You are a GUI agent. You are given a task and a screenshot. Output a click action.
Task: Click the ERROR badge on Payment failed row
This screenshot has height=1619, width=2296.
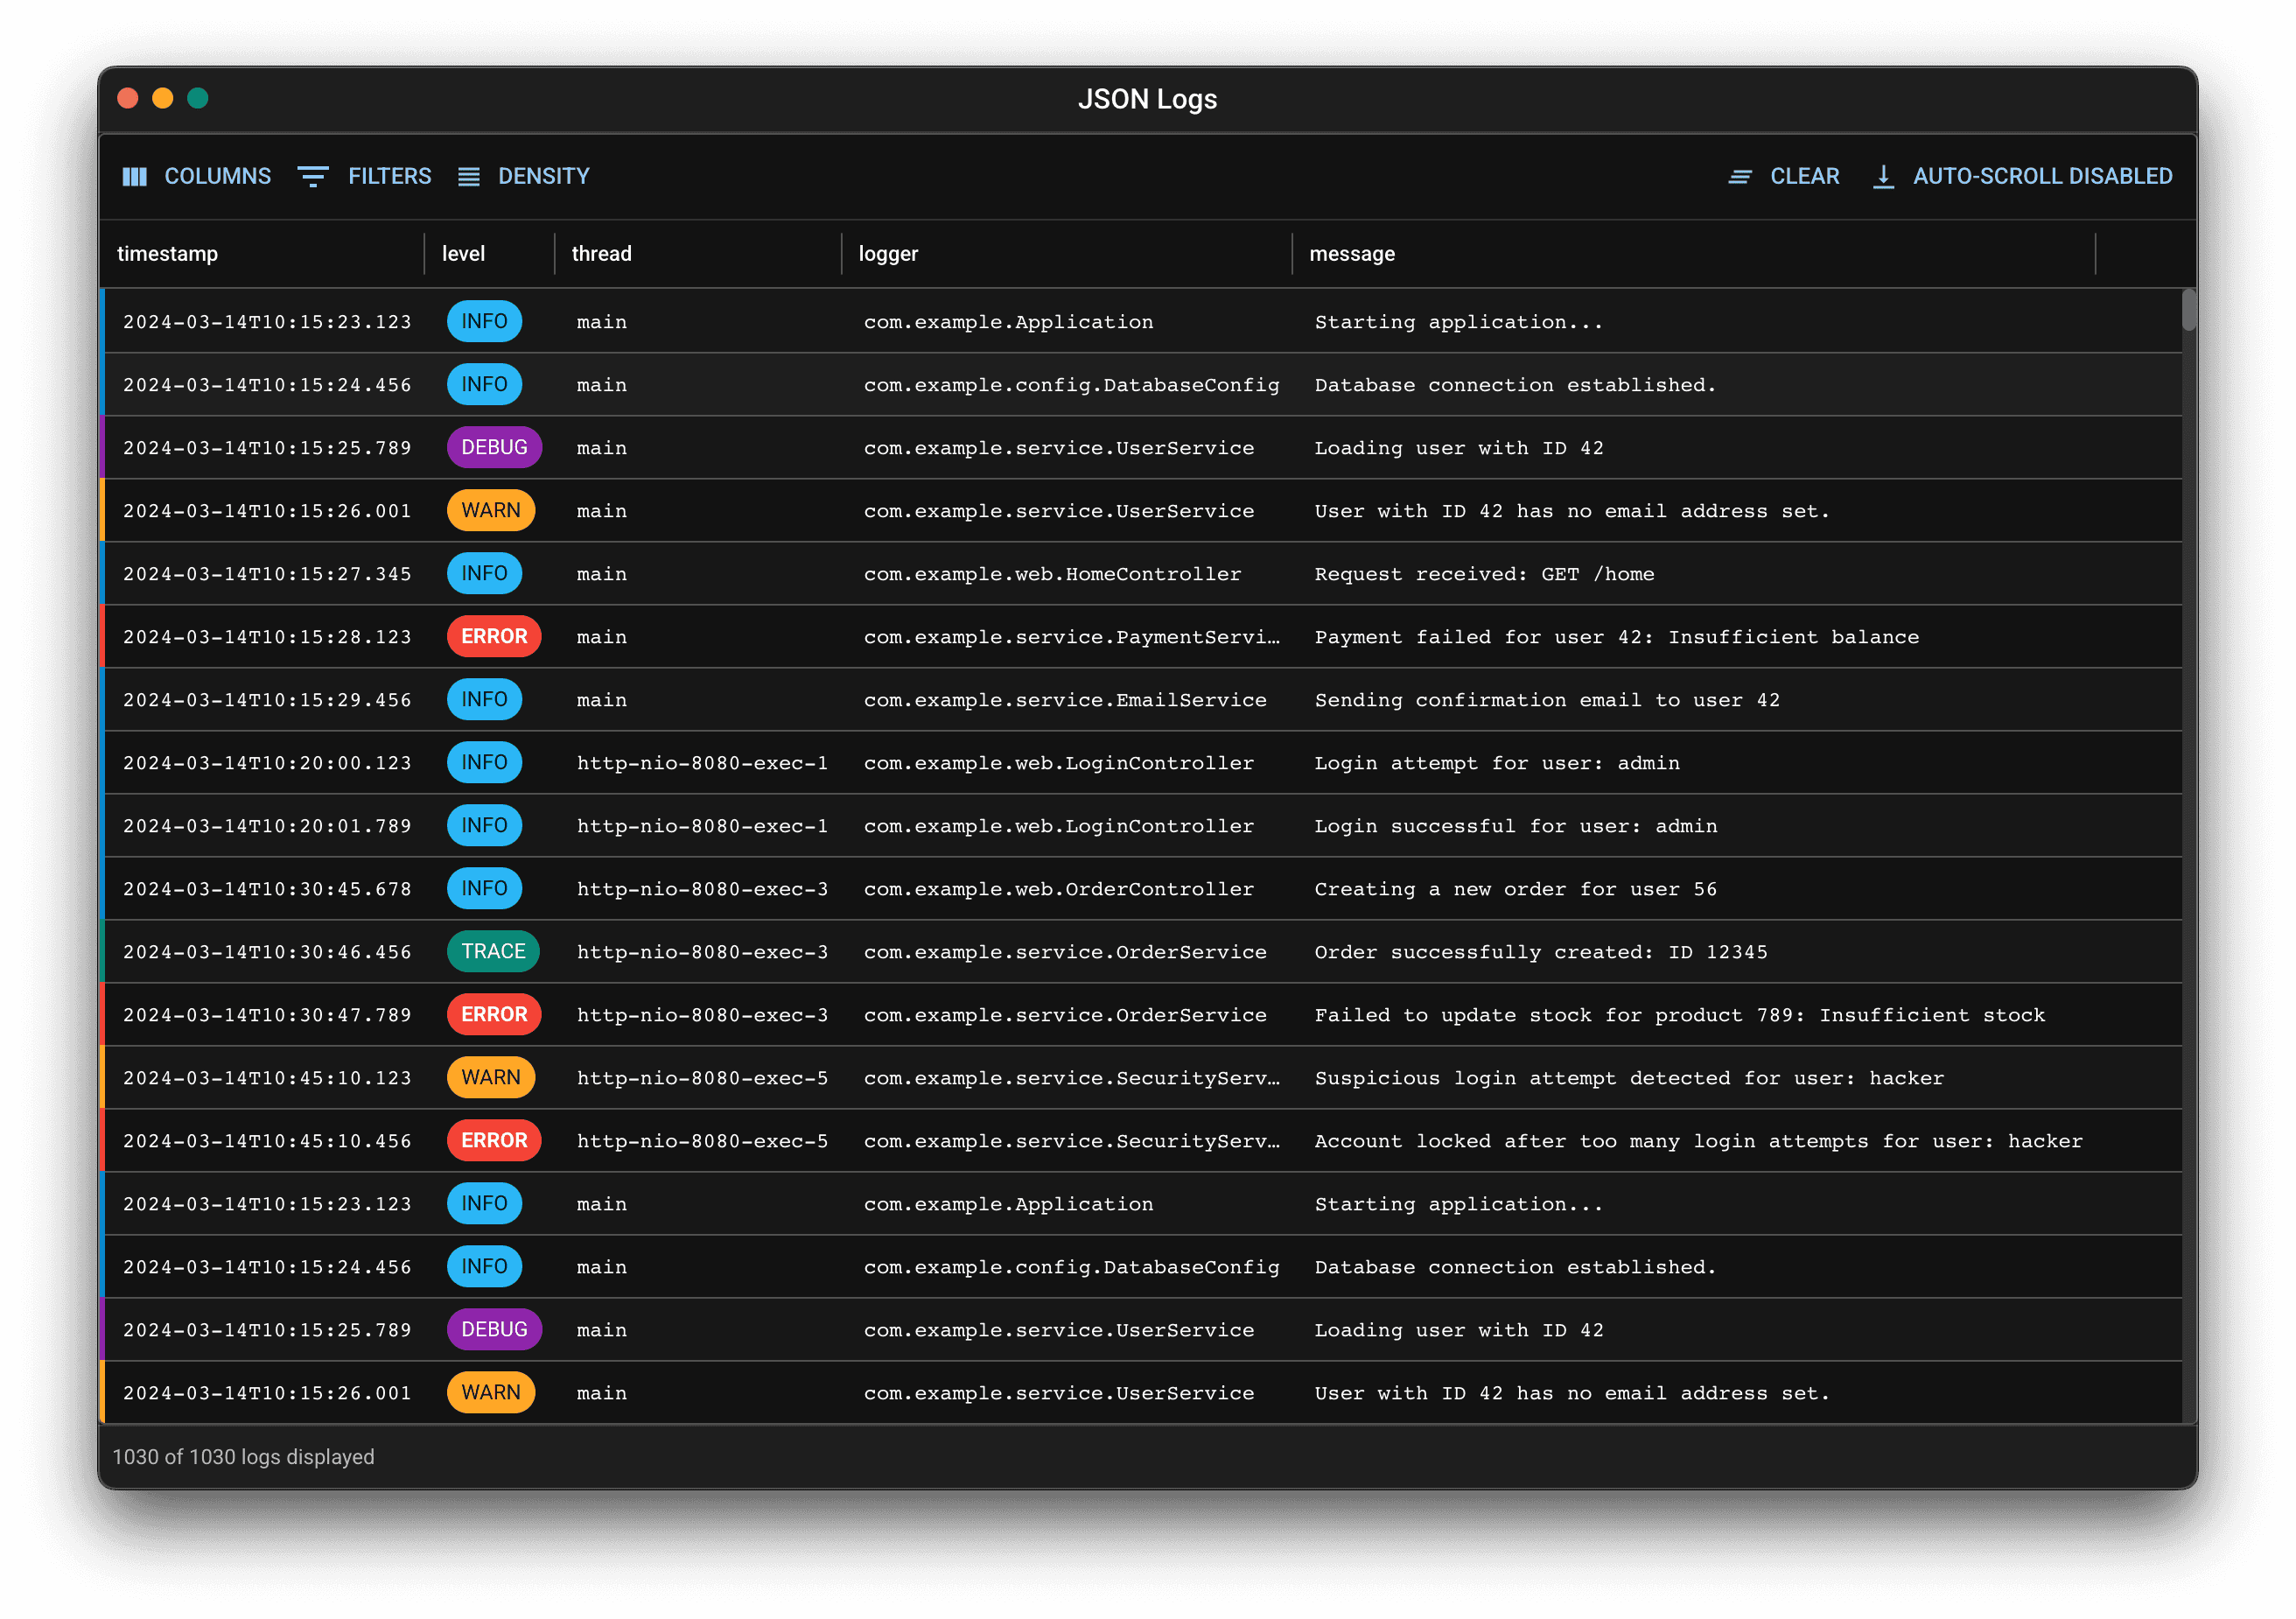494,636
